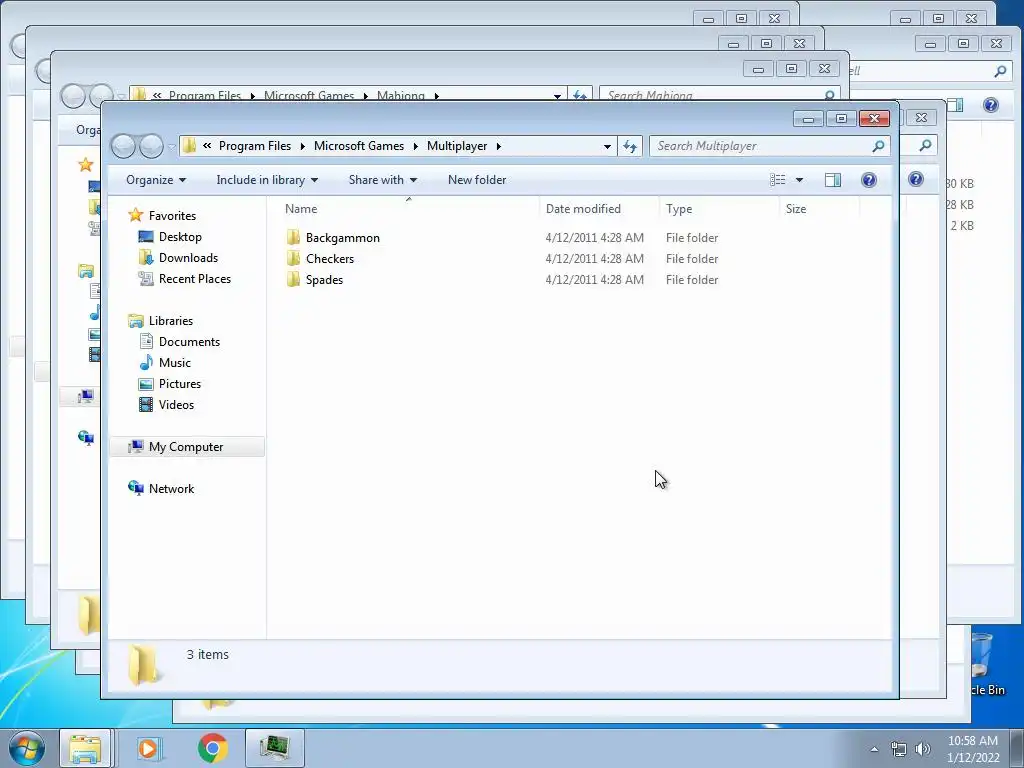
Task: Close the Multiplayer window
Action: click(x=874, y=118)
